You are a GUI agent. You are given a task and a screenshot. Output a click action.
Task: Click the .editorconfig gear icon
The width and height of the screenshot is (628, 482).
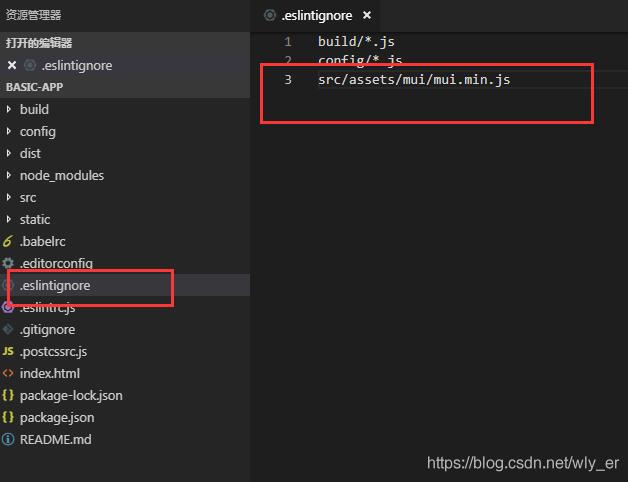point(8,263)
